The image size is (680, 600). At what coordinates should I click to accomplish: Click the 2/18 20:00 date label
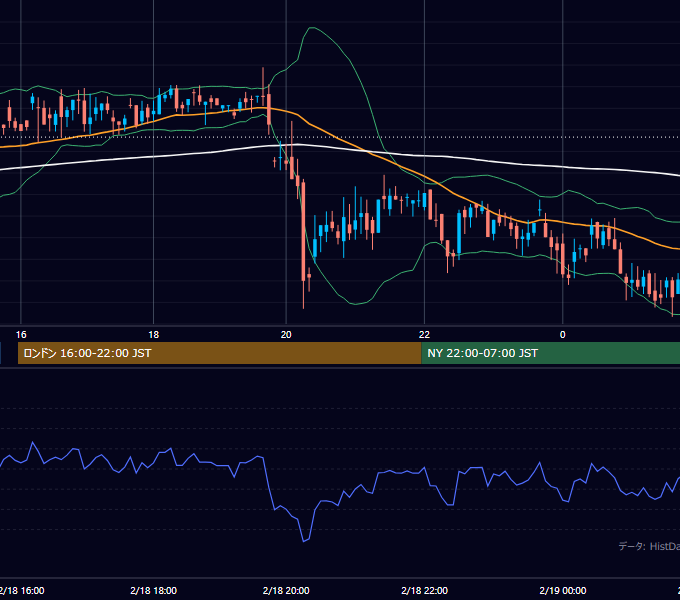click(x=286, y=590)
